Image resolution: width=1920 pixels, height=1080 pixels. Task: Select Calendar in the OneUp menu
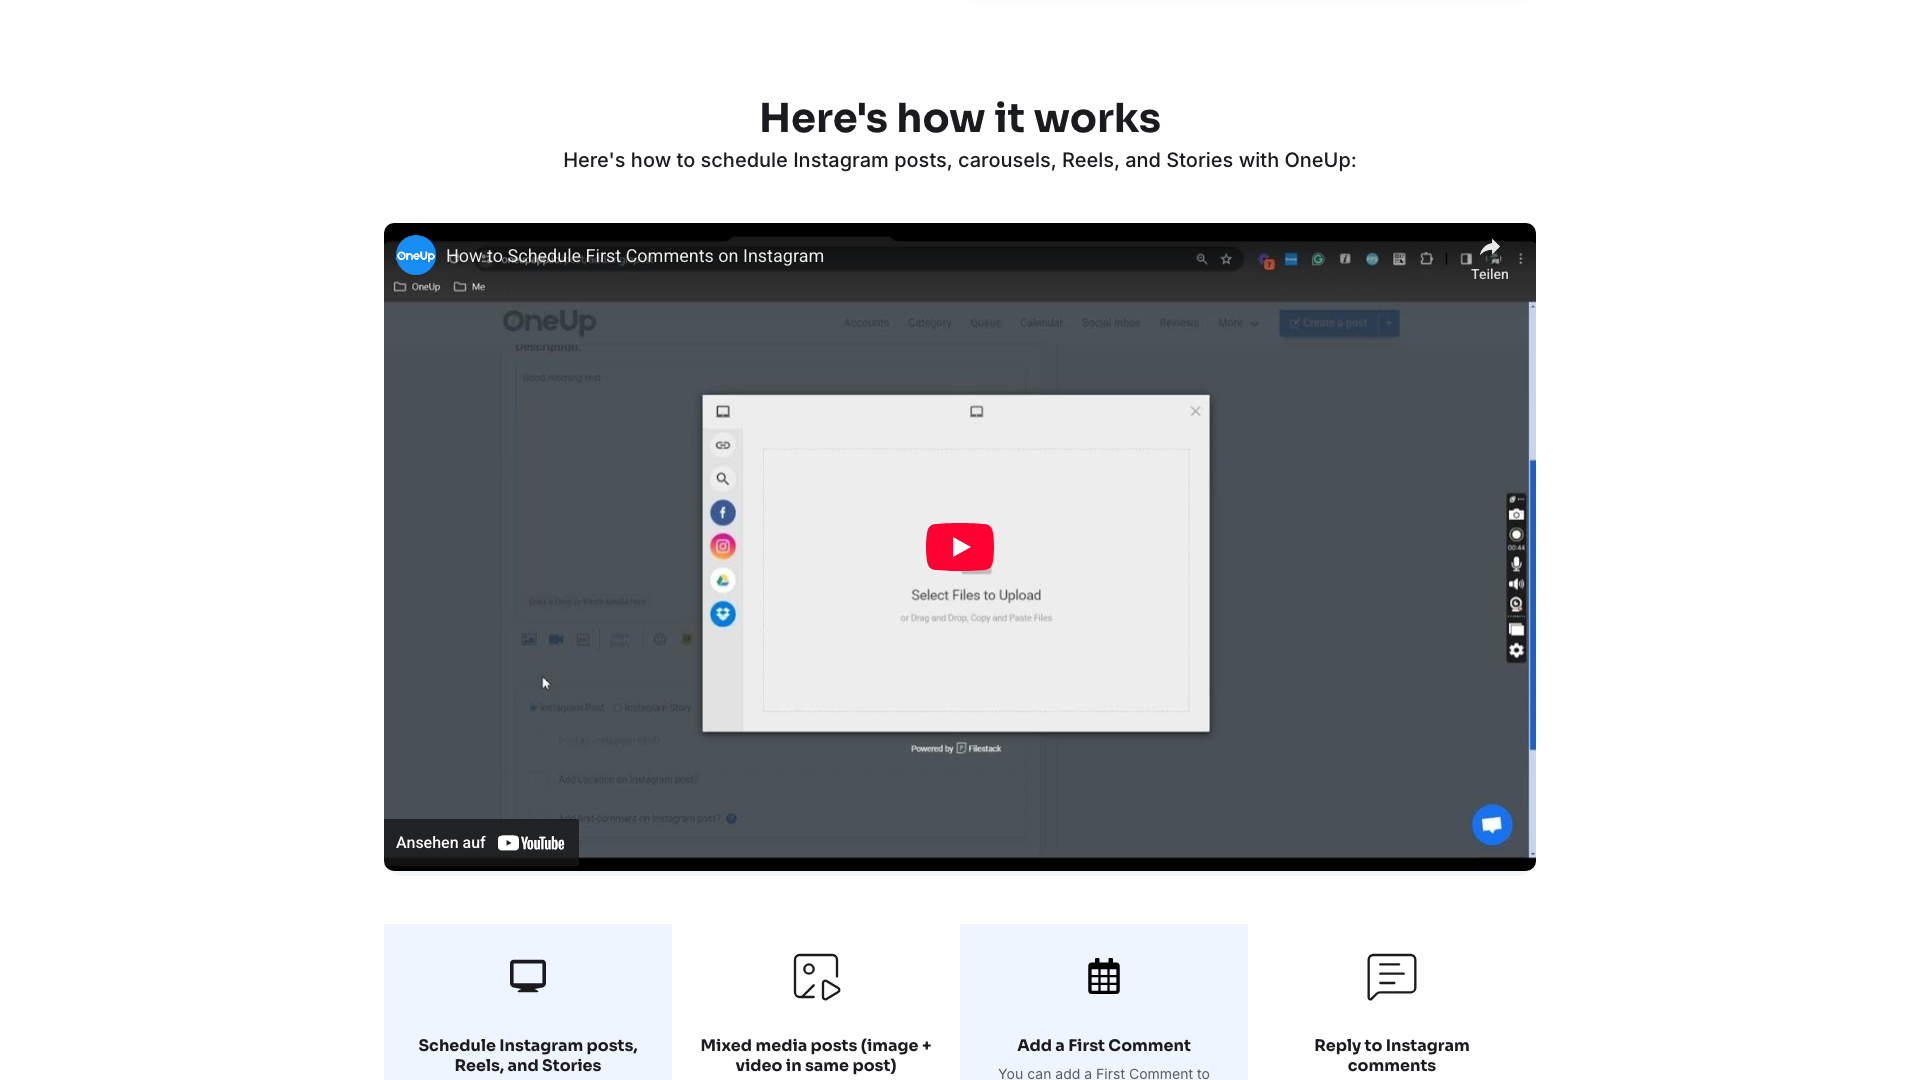point(1041,322)
